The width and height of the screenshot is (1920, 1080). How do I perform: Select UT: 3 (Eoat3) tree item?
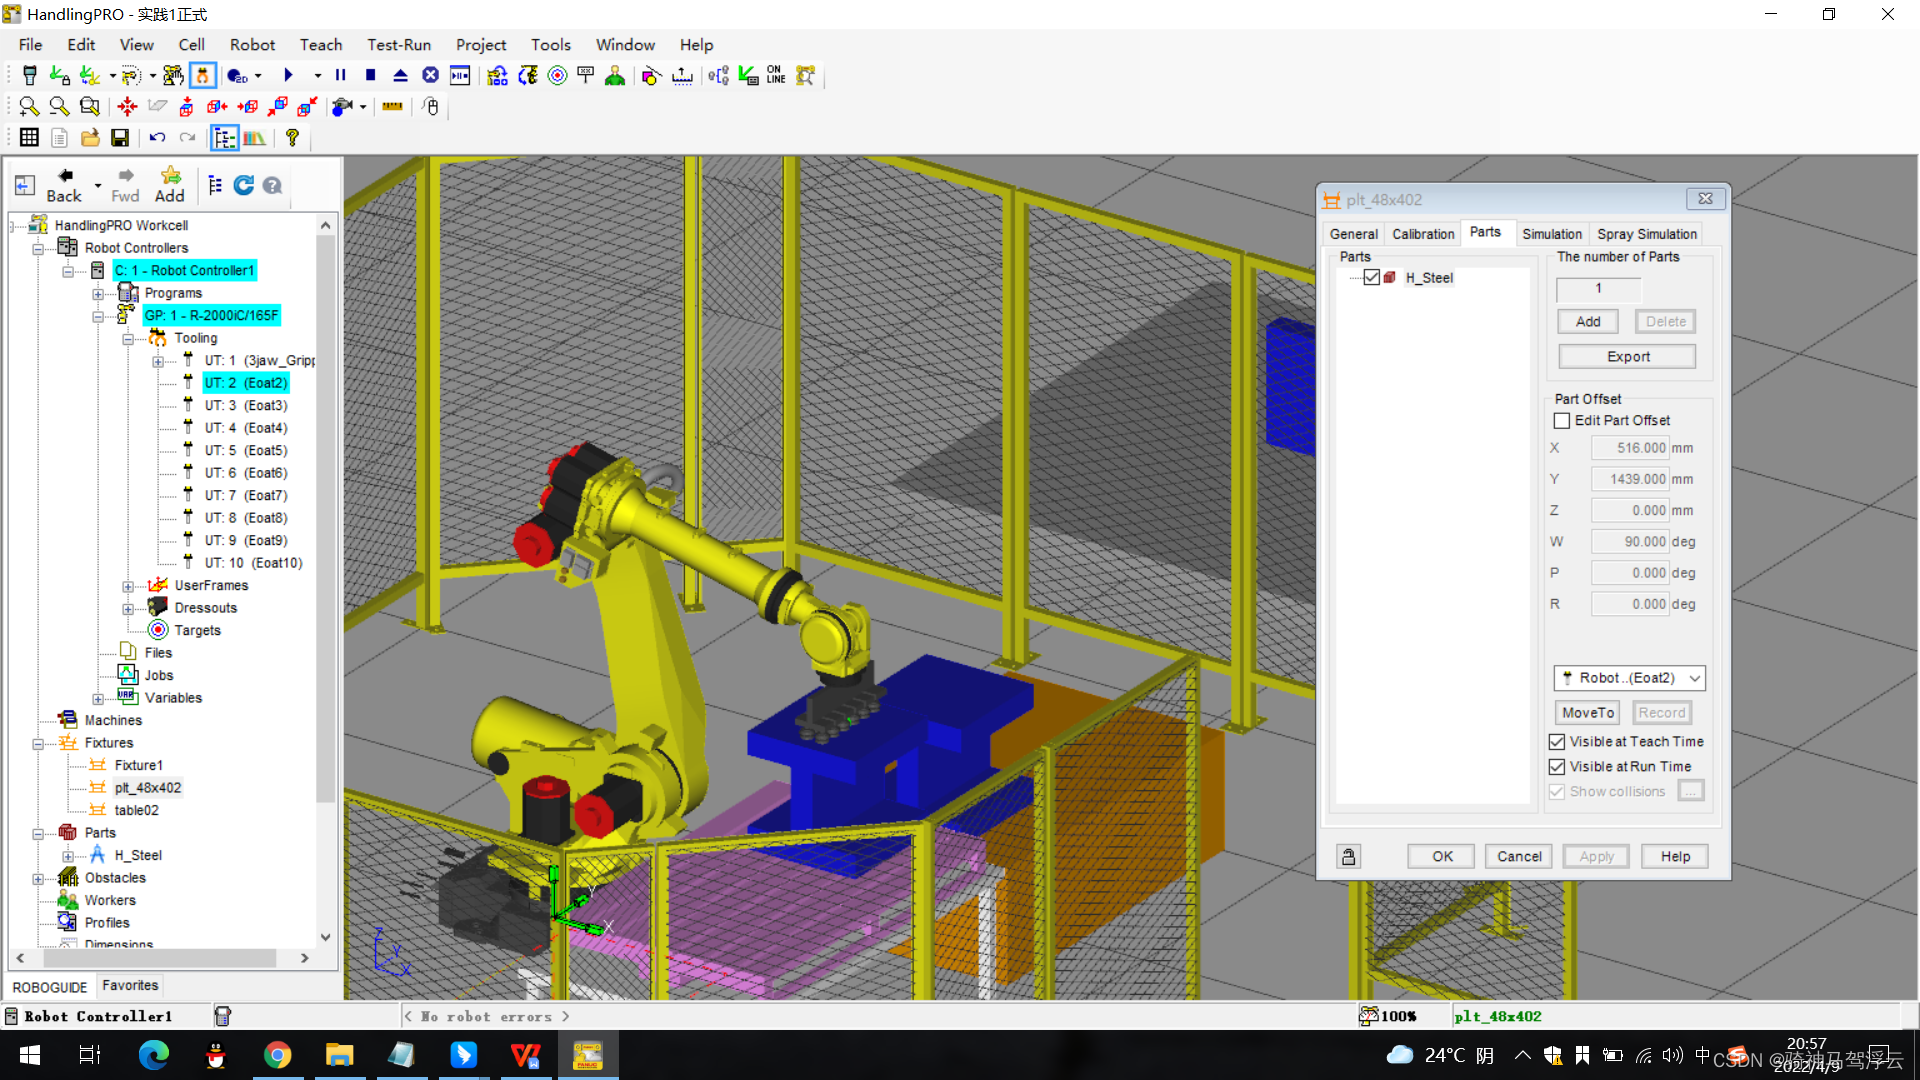(245, 405)
